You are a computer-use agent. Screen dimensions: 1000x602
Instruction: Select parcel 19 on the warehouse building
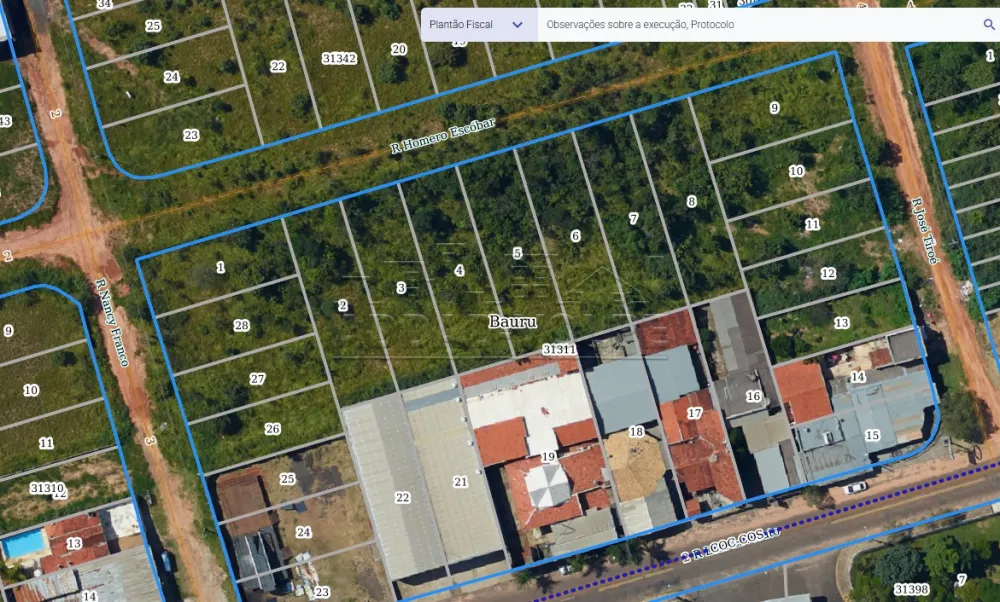click(546, 457)
